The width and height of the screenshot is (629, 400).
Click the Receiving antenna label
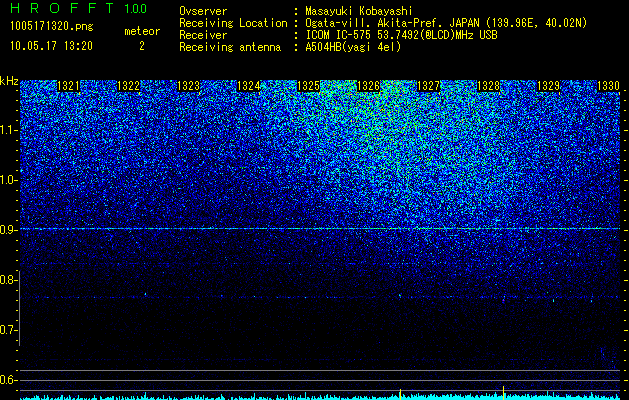pos(230,47)
